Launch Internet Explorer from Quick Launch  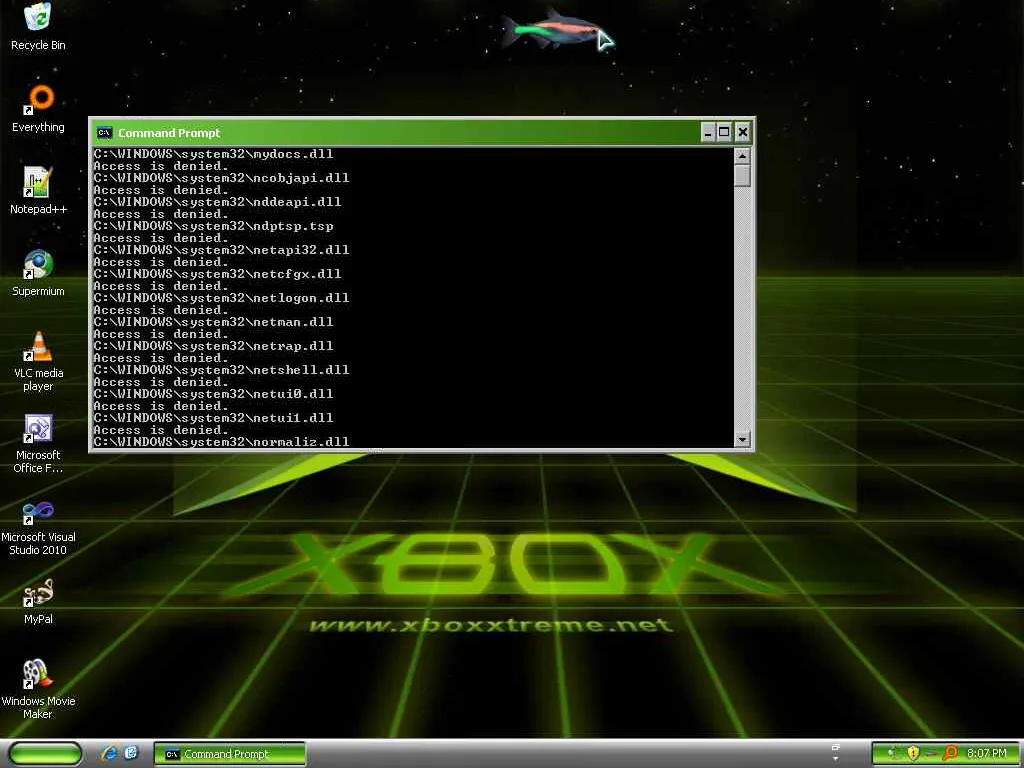pos(110,754)
